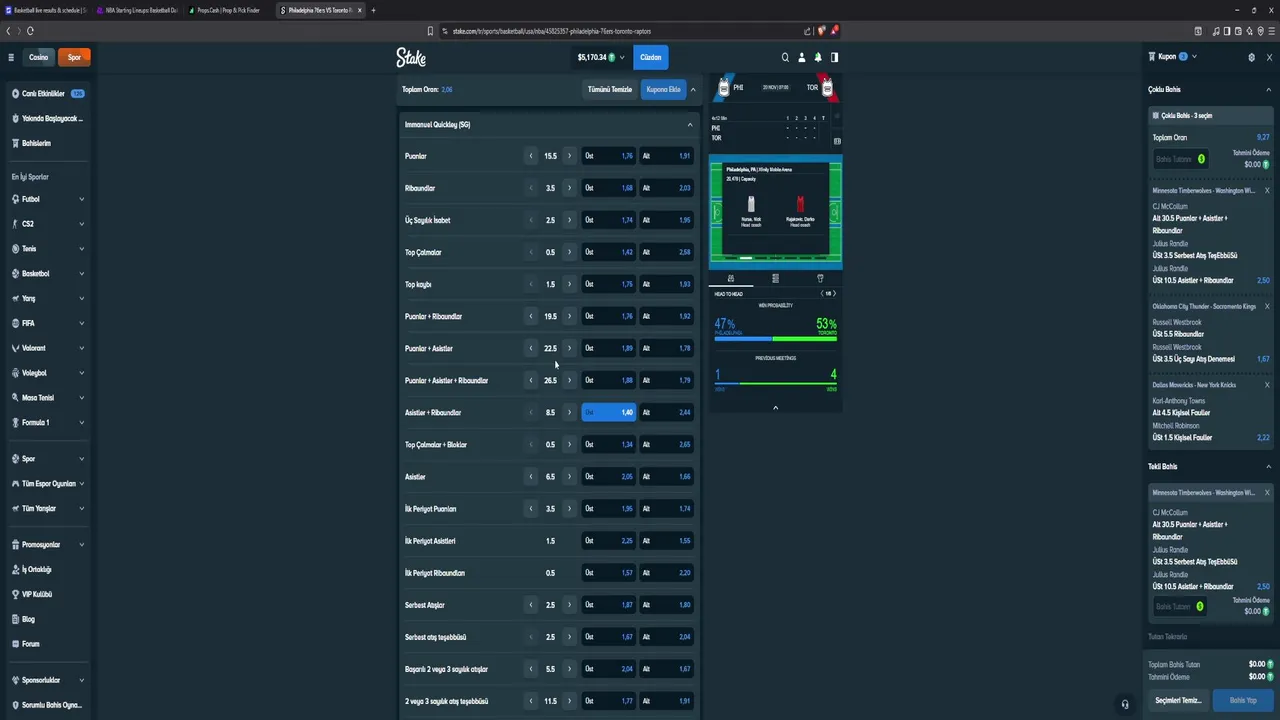The width and height of the screenshot is (1280, 720).
Task: Select the head-to-head stats tab icon
Action: [731, 278]
